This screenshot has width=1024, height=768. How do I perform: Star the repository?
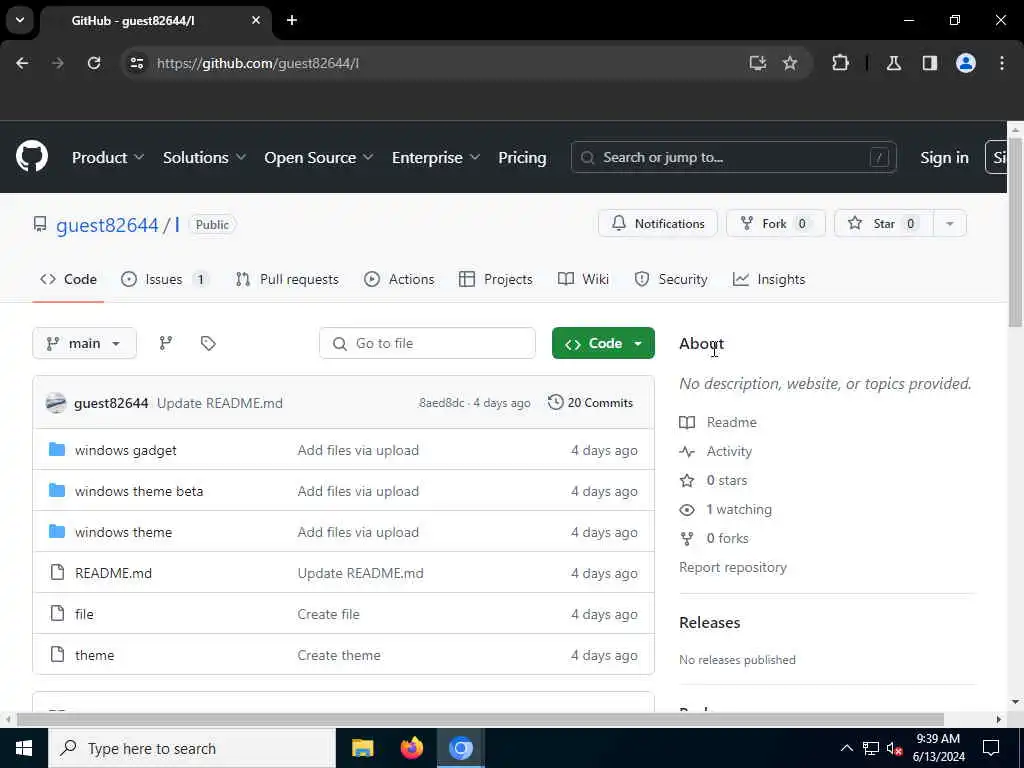[x=884, y=223]
